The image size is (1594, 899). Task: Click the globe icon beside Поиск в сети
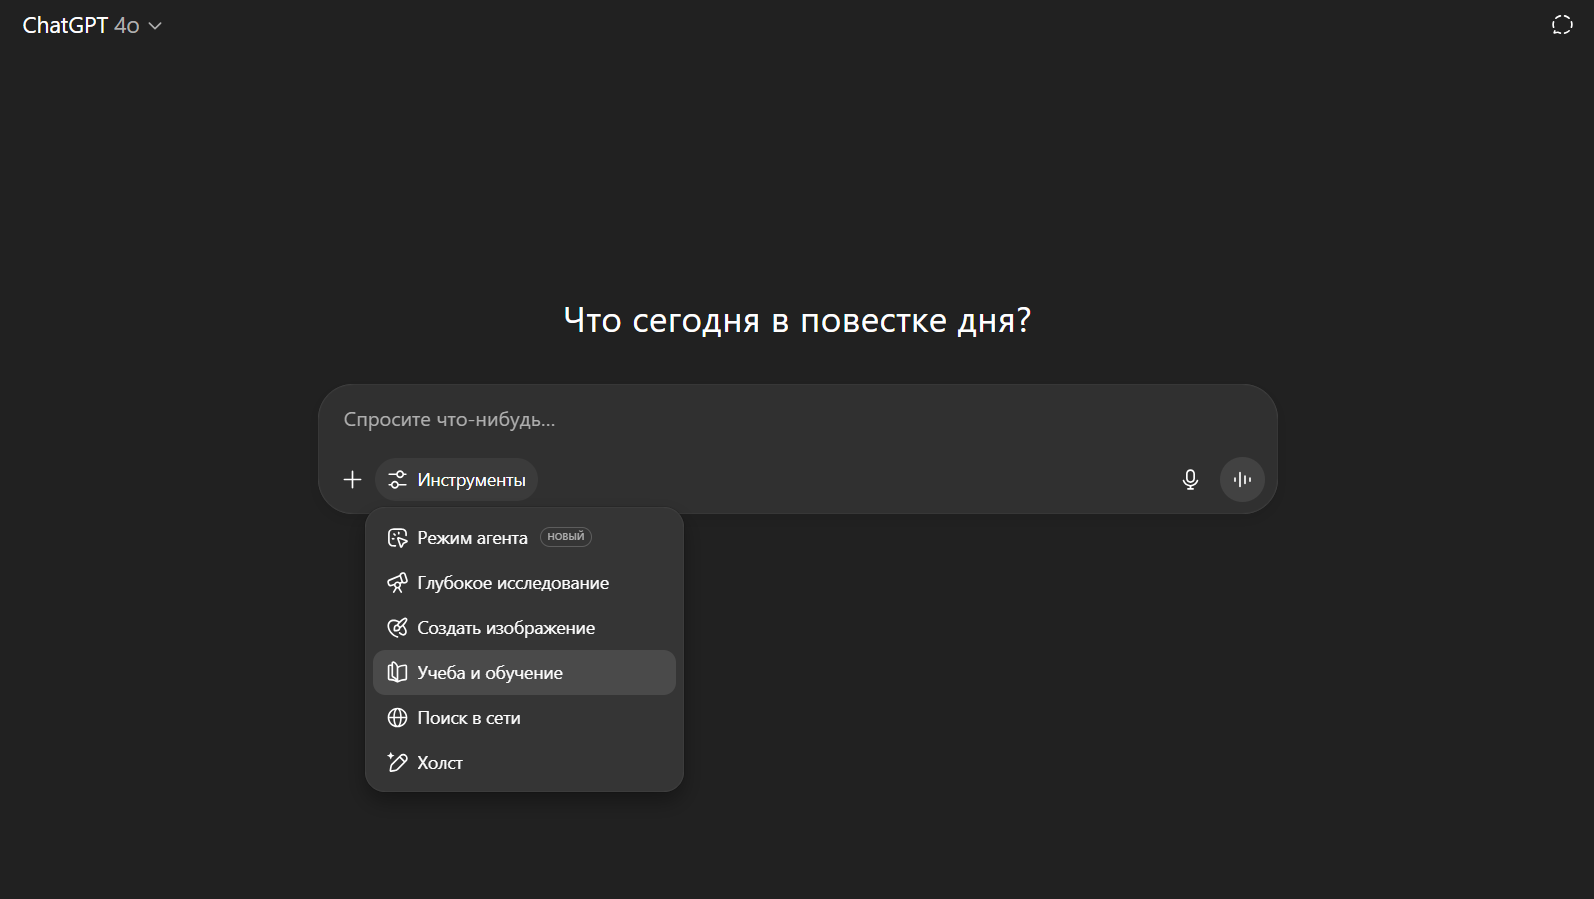397,718
